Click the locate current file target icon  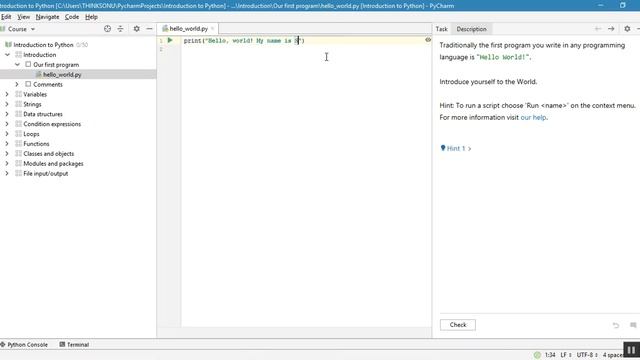click(107, 29)
